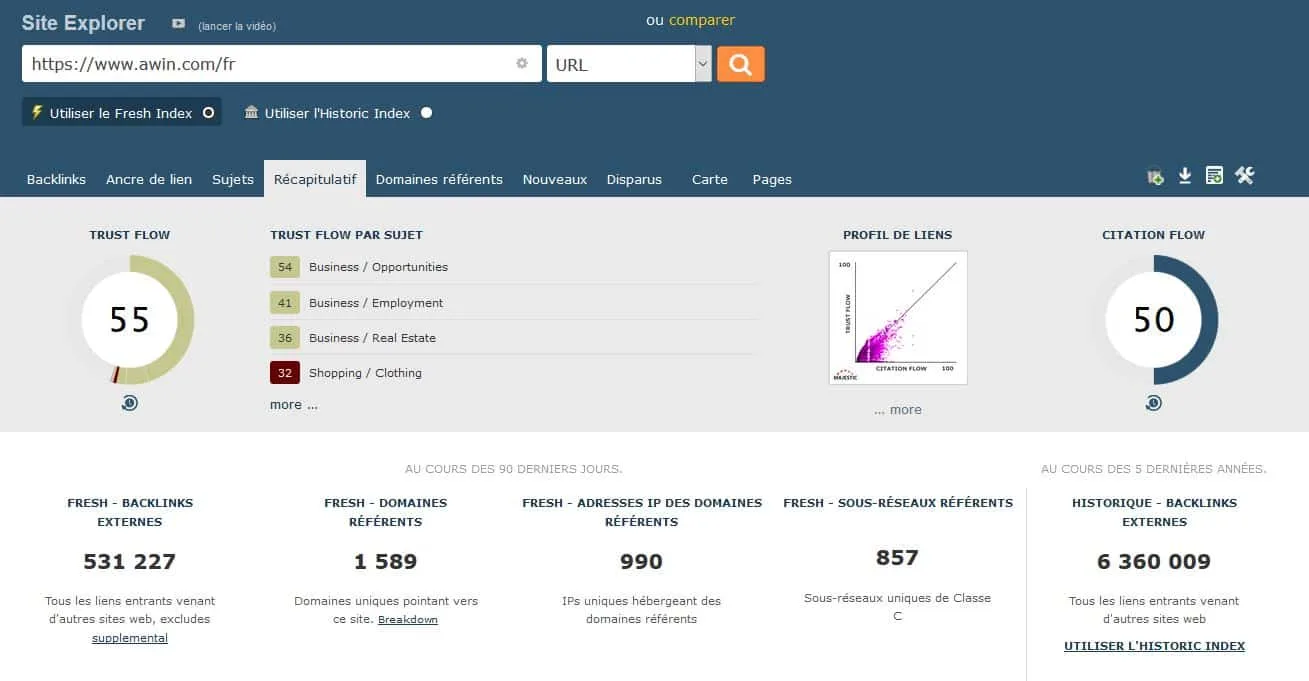
Task: Click 'Business / Real Estate' topic
Action: pos(372,338)
